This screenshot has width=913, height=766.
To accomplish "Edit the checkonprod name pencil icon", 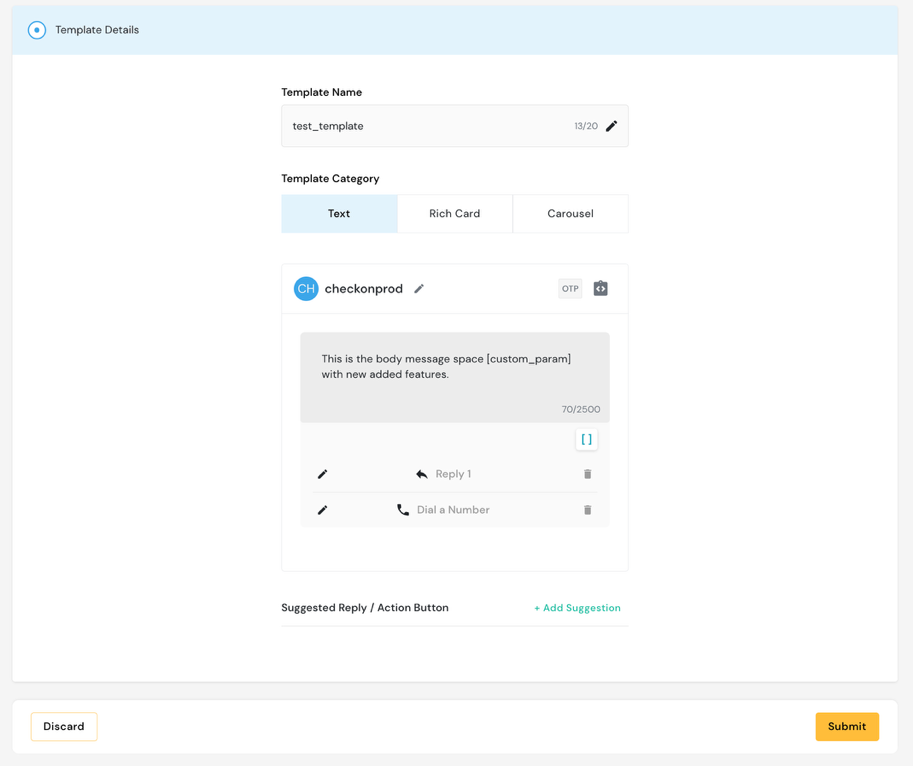I will pos(419,289).
